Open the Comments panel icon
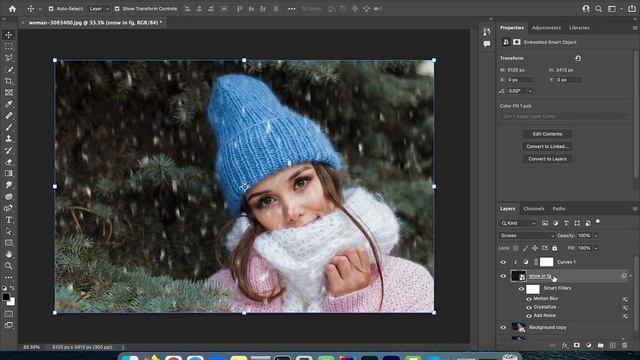Image resolution: width=640 pixels, height=360 pixels. click(487, 44)
